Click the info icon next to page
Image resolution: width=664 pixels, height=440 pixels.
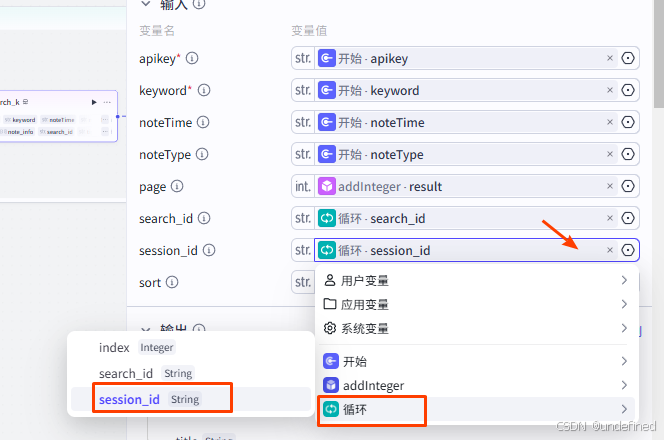pos(177,186)
